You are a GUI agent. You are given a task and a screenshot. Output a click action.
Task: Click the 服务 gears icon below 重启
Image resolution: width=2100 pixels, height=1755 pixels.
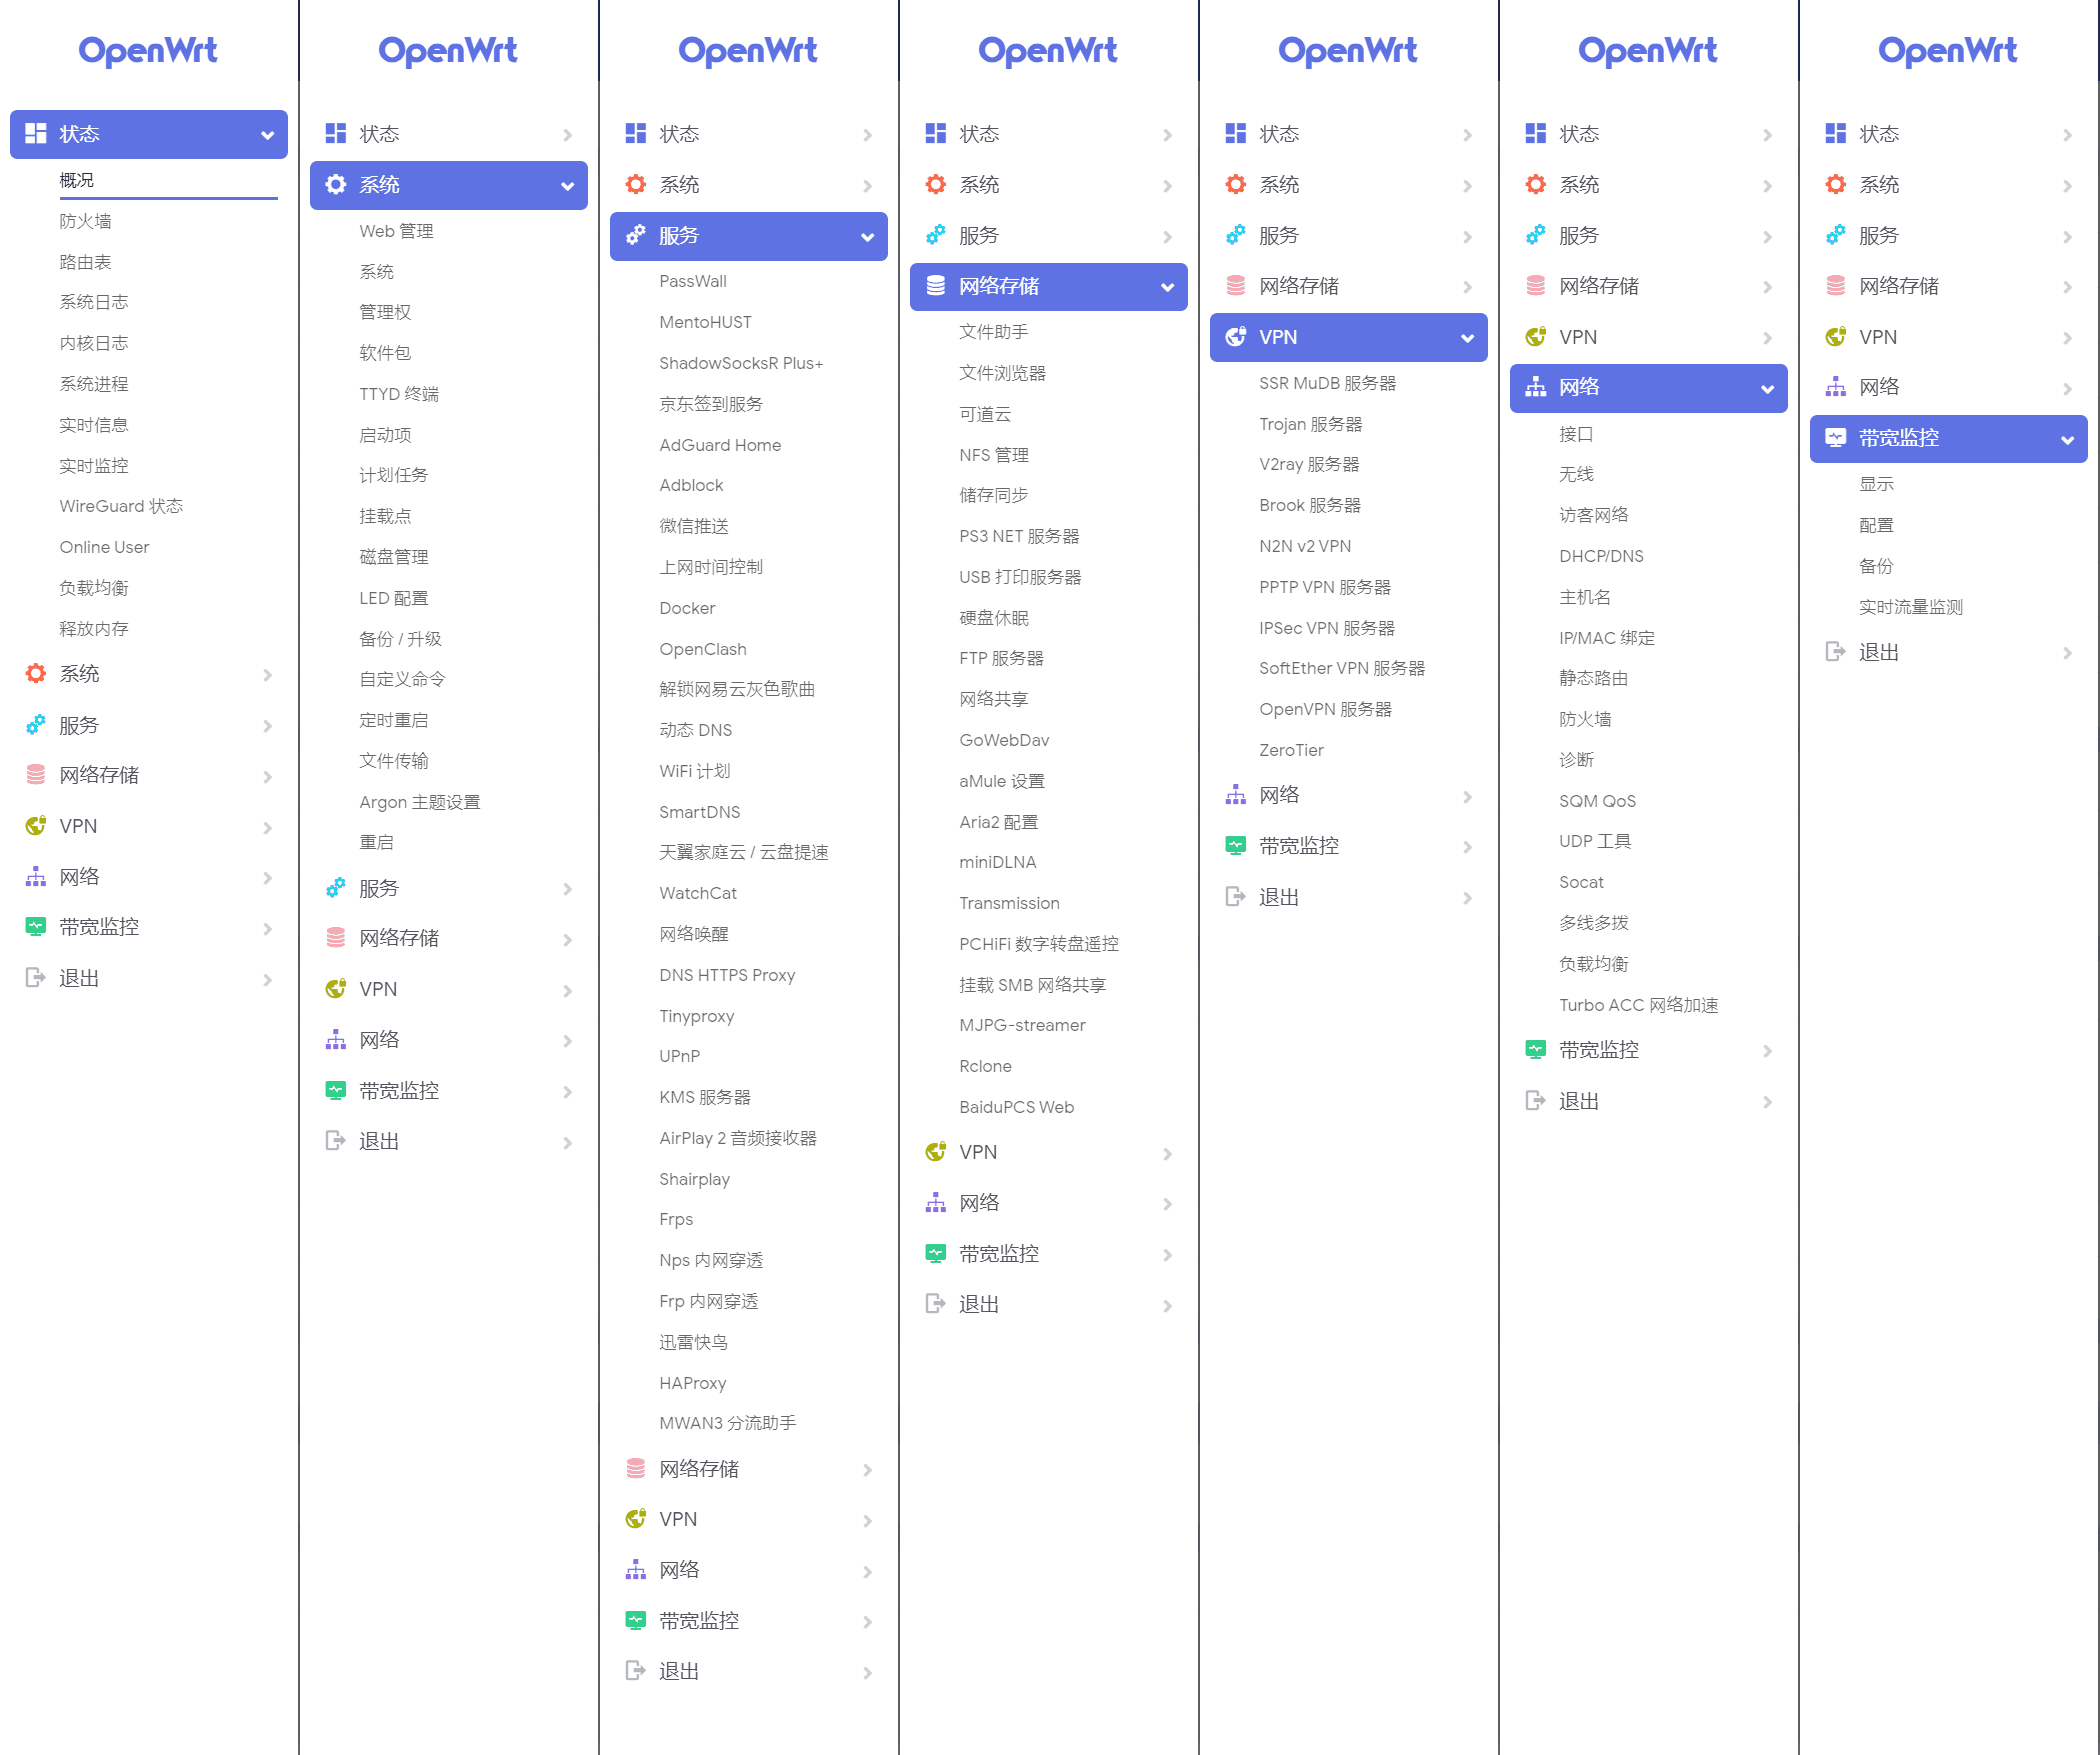coord(336,888)
